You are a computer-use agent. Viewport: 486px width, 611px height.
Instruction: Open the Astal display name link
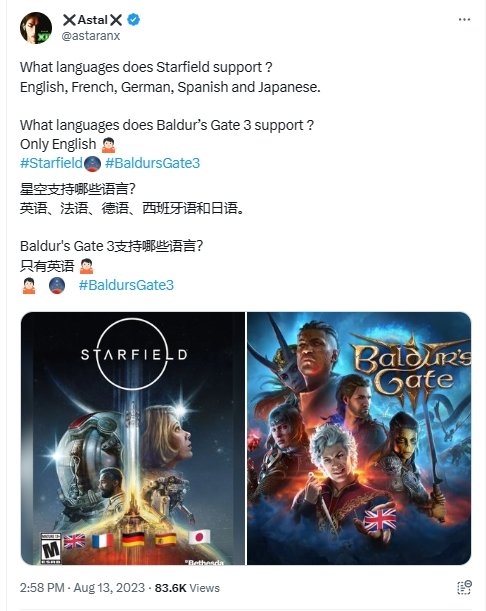click(92, 19)
